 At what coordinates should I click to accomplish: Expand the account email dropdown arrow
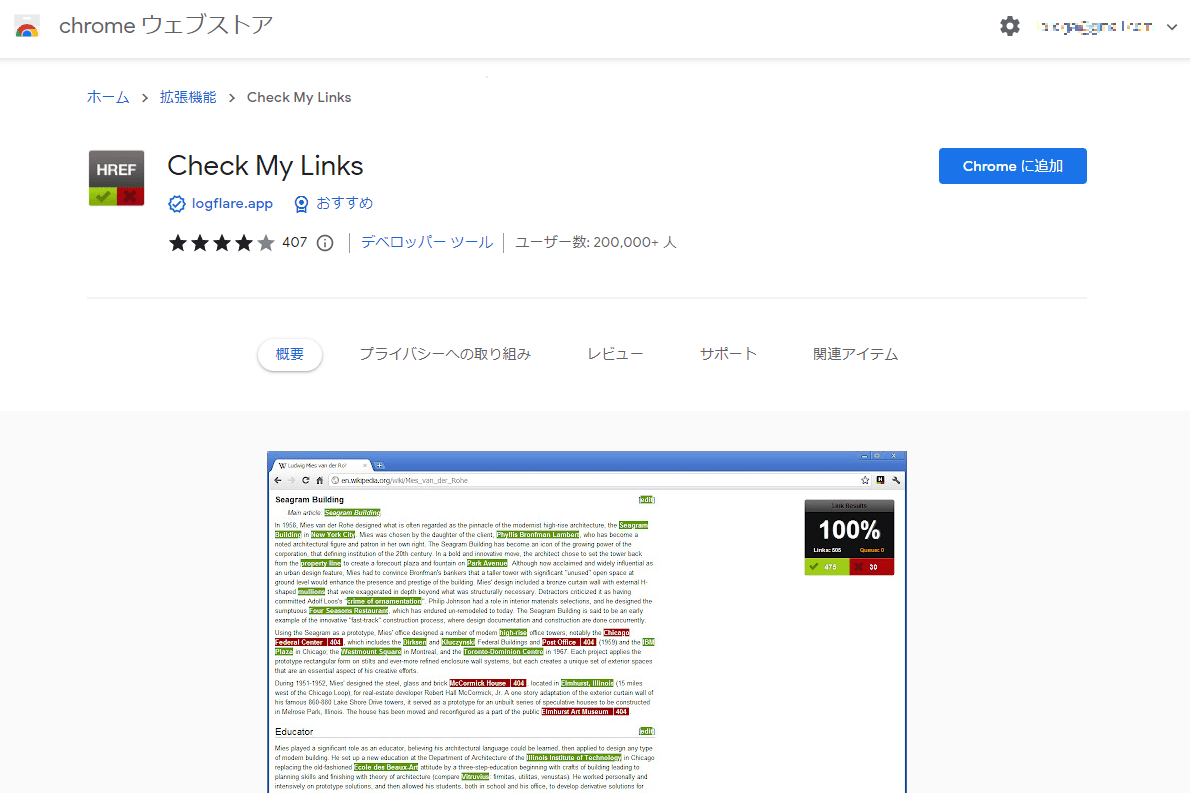point(1172,27)
